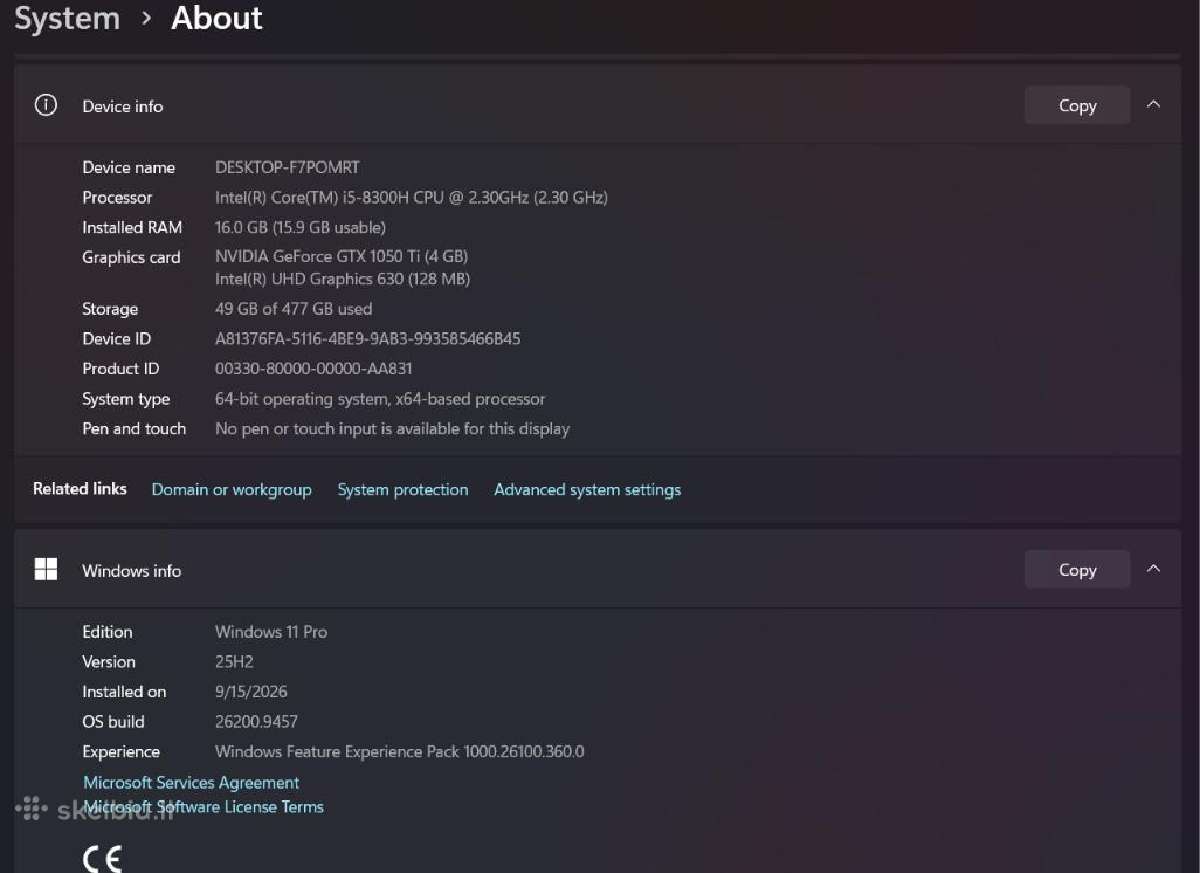1200x873 pixels.
Task: Click the OS build label
Action: pyautogui.click(x=113, y=722)
